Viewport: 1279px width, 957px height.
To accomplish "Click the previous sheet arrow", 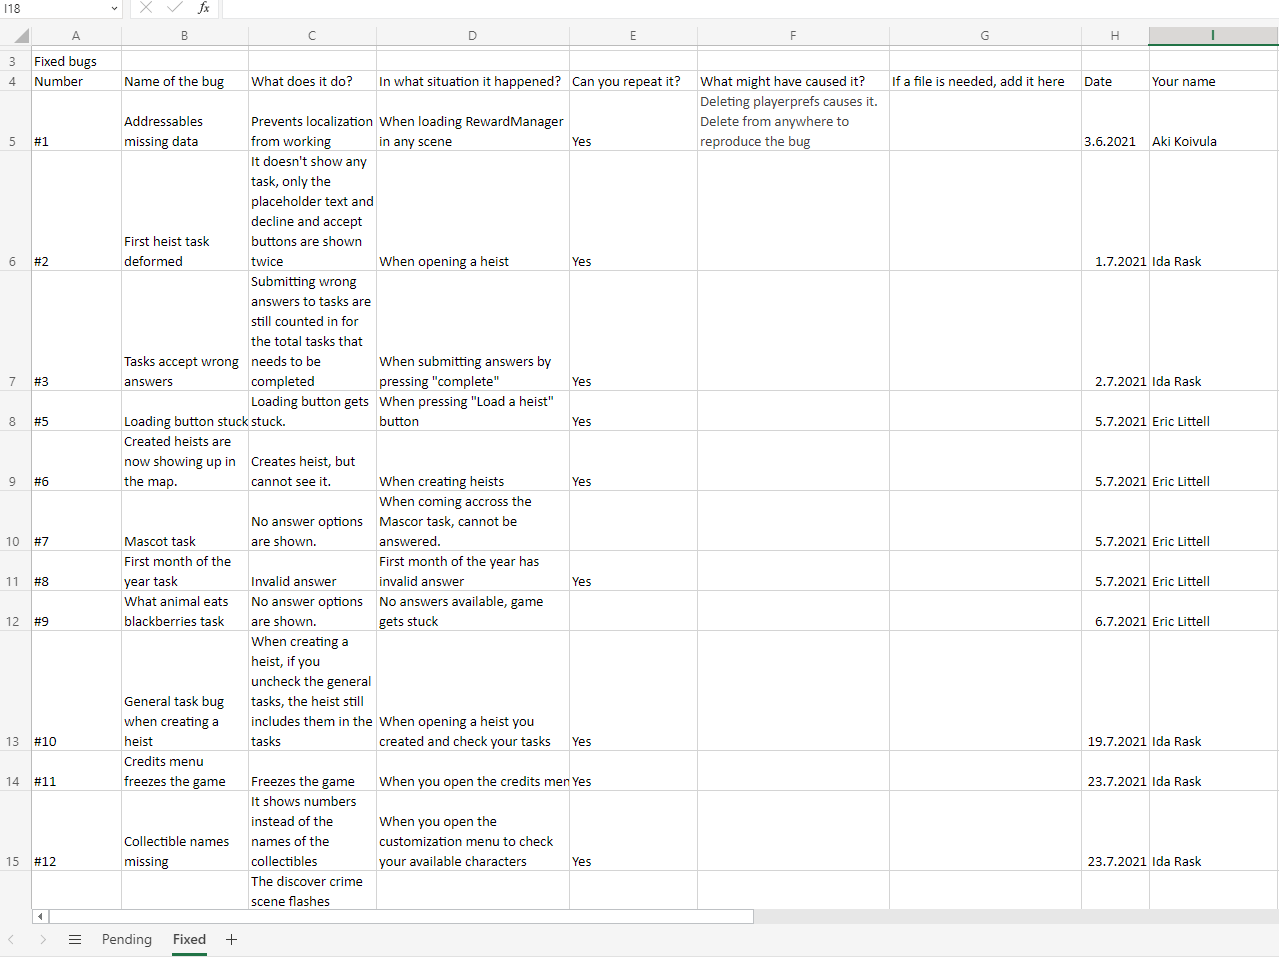I will coord(11,939).
